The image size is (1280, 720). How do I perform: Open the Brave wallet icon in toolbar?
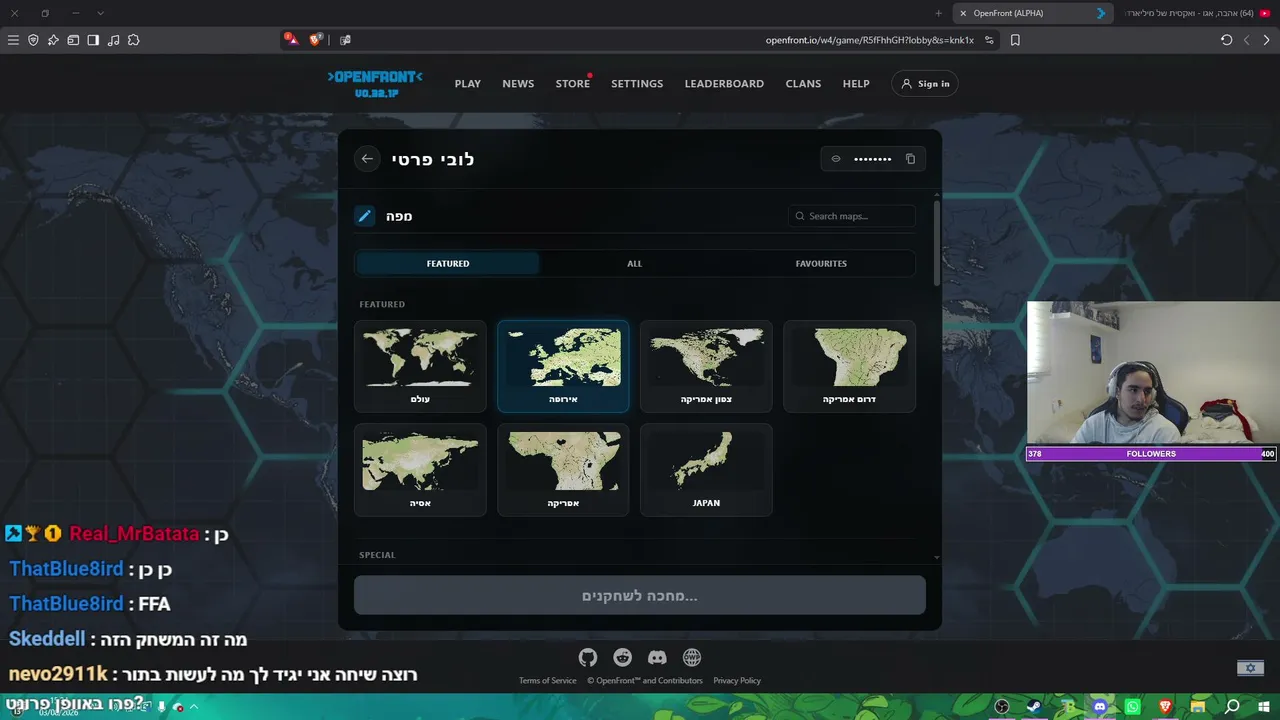click(x=73, y=40)
